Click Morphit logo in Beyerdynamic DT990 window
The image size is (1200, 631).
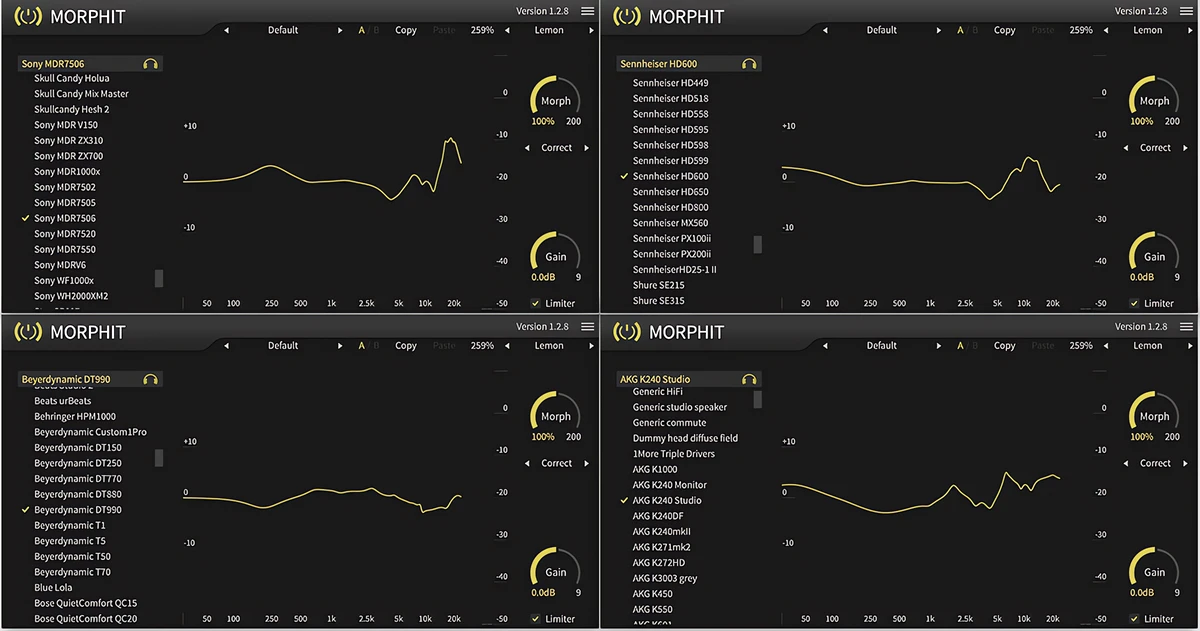[29, 332]
